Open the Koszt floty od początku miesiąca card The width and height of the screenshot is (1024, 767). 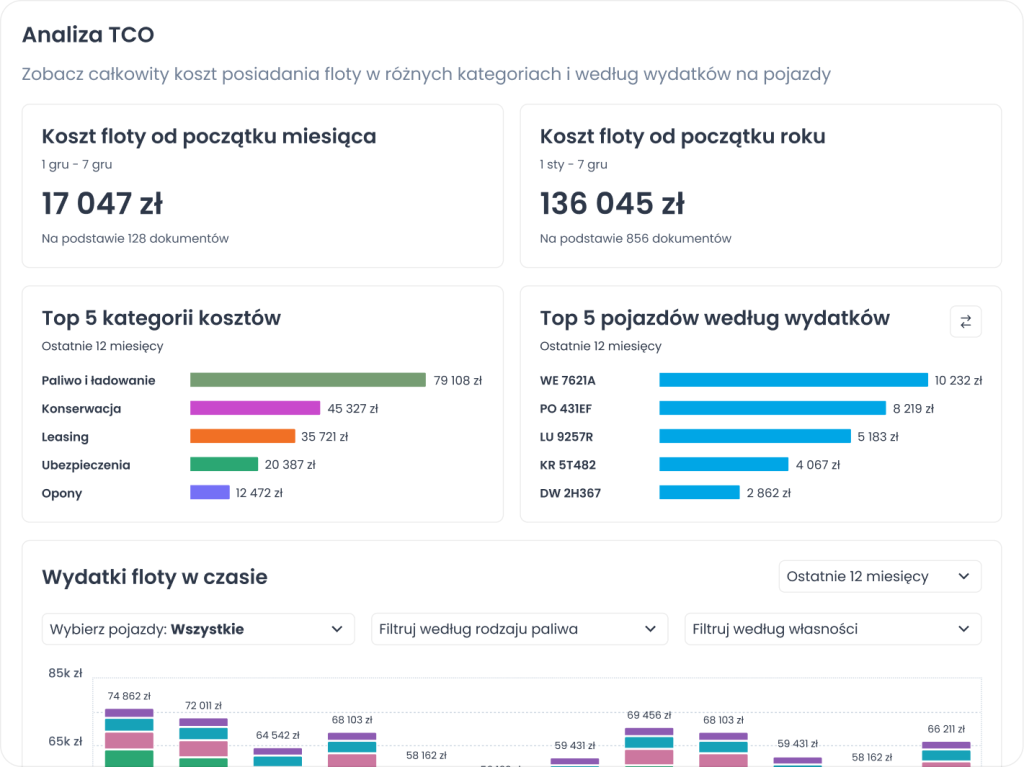point(262,185)
